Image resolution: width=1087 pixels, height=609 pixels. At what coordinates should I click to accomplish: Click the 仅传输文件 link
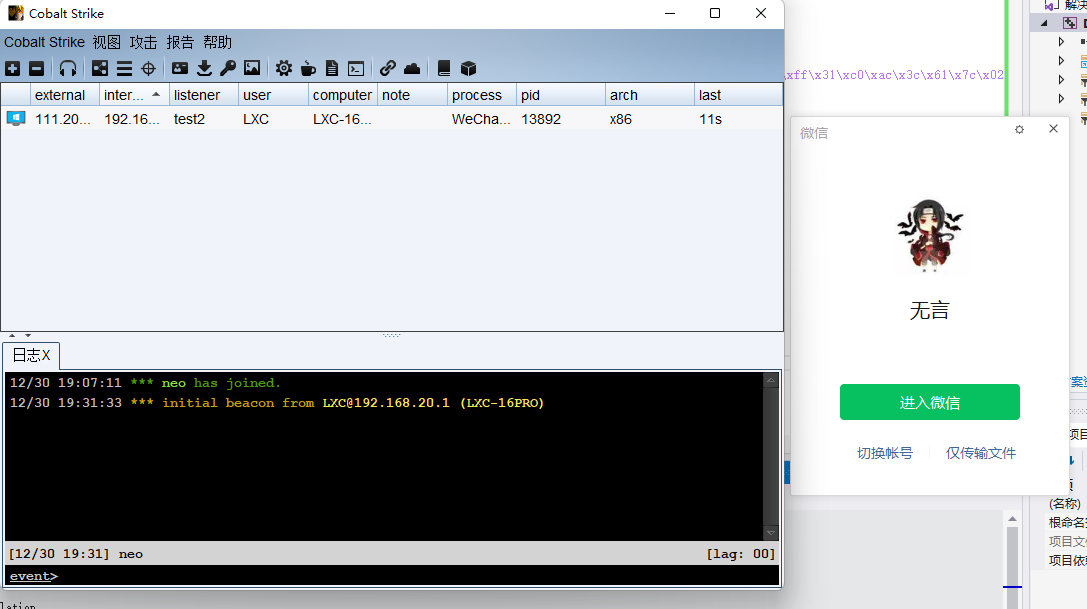pos(981,453)
